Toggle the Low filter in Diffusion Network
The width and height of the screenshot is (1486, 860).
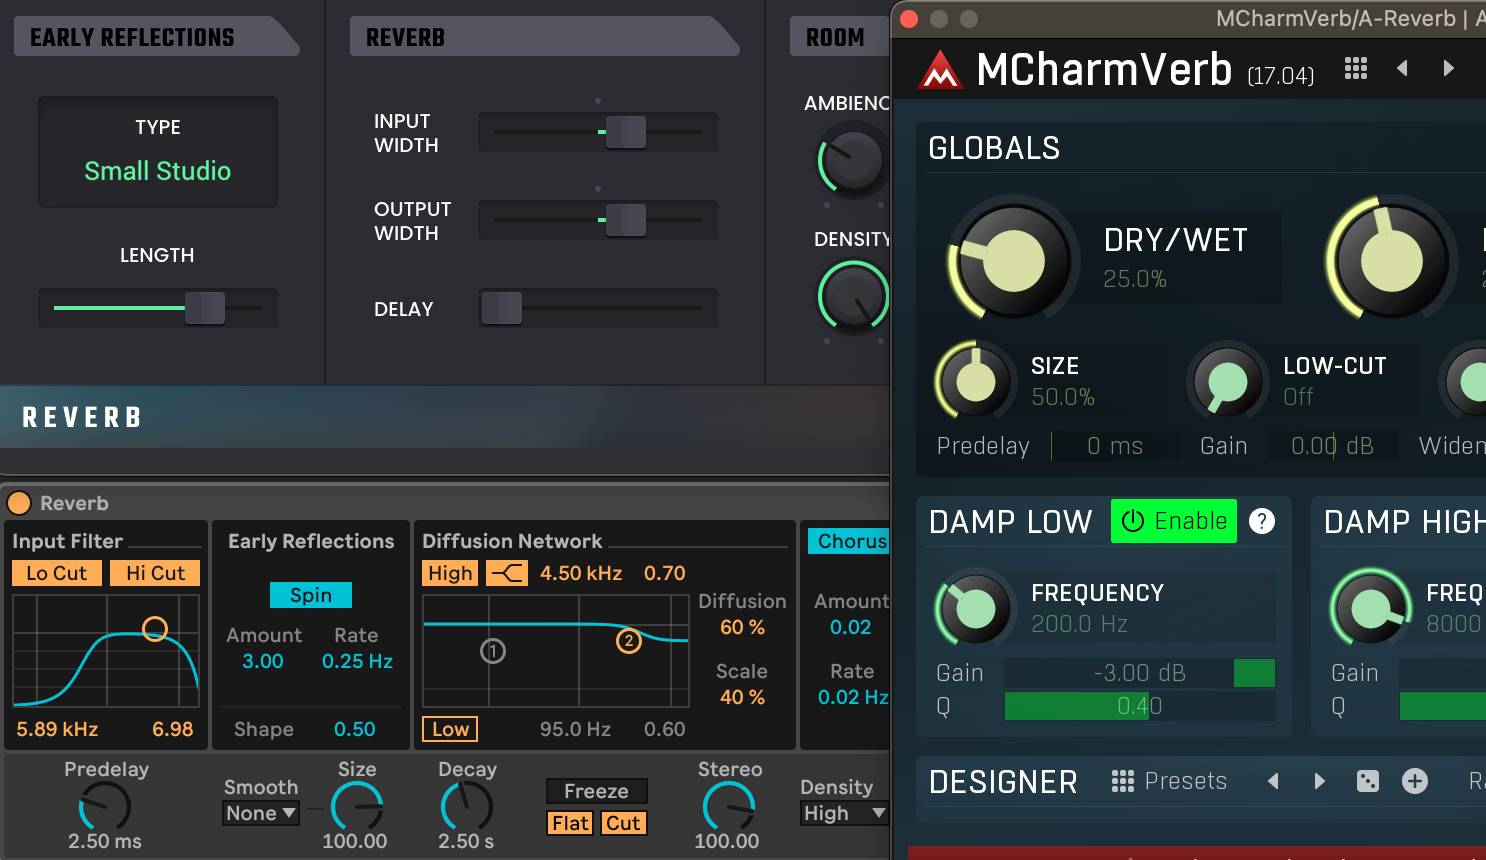(x=450, y=729)
